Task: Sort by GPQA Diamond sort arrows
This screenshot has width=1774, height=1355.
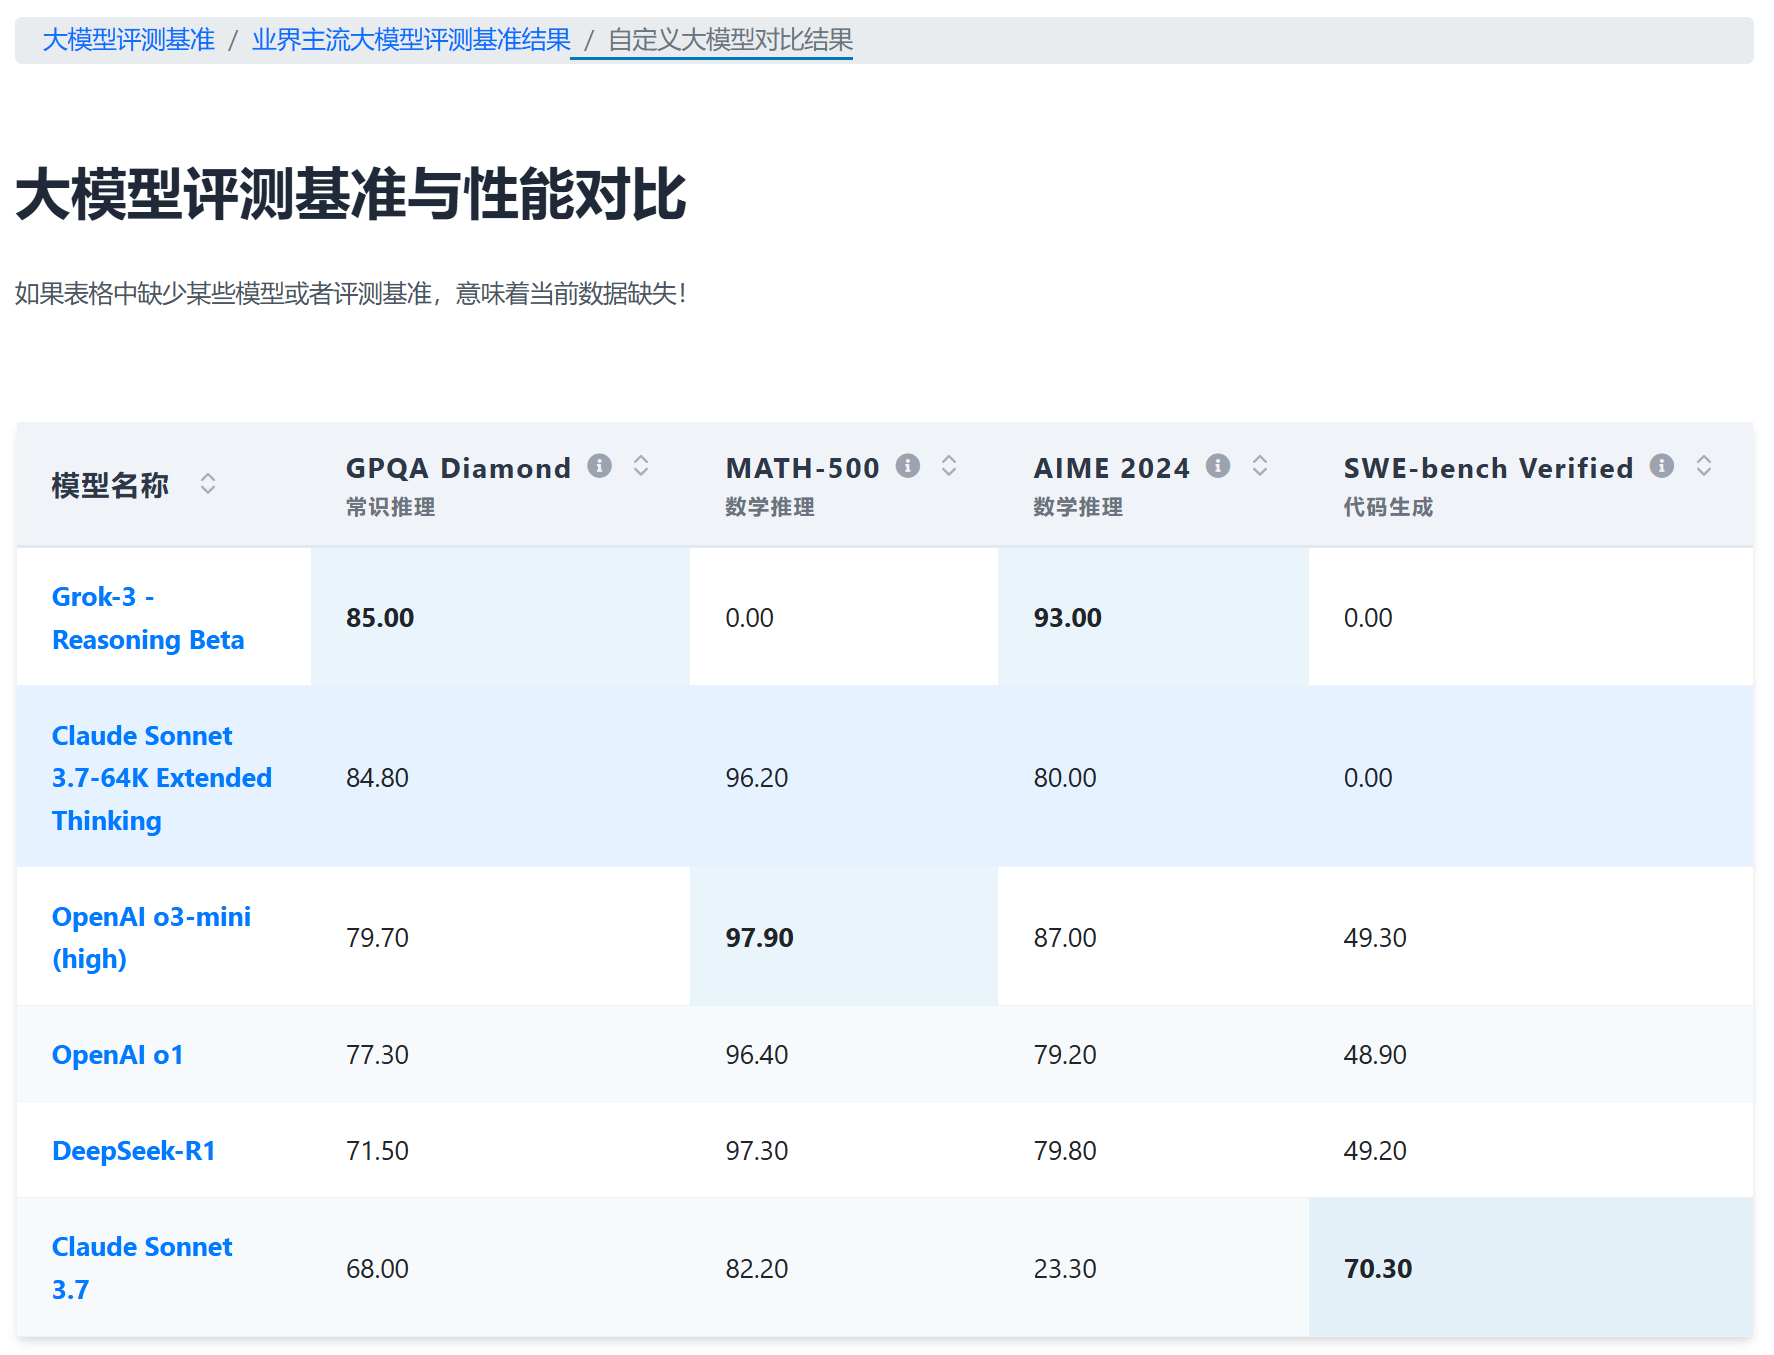Action: (x=641, y=466)
